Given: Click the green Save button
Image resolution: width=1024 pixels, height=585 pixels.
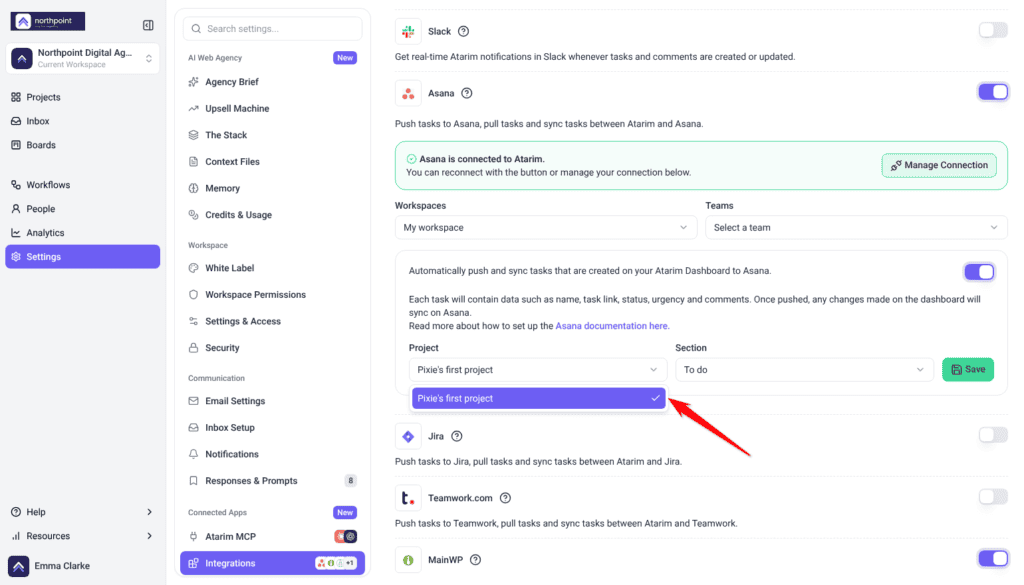Looking at the screenshot, I should point(968,370).
